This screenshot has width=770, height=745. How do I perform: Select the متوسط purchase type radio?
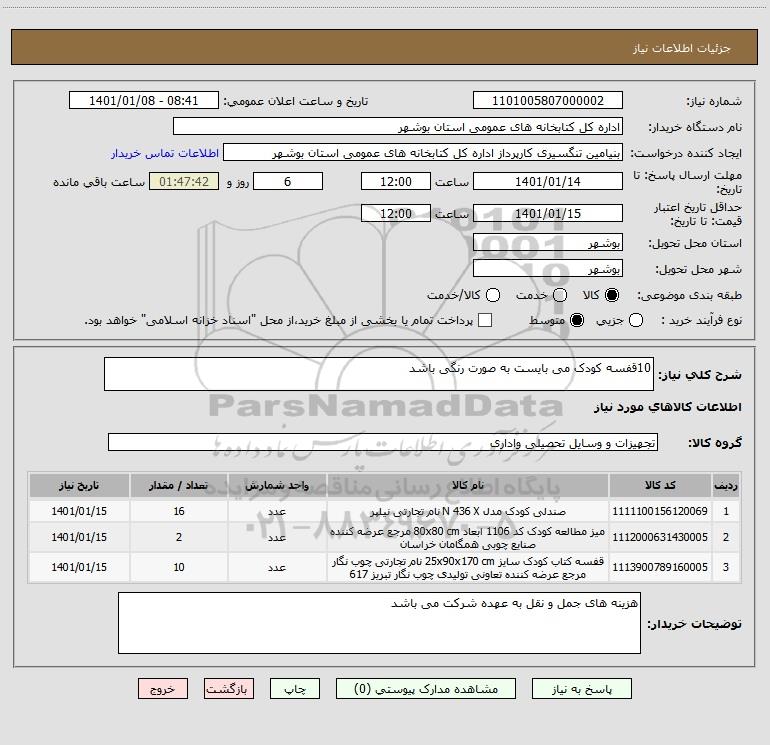pos(577,320)
